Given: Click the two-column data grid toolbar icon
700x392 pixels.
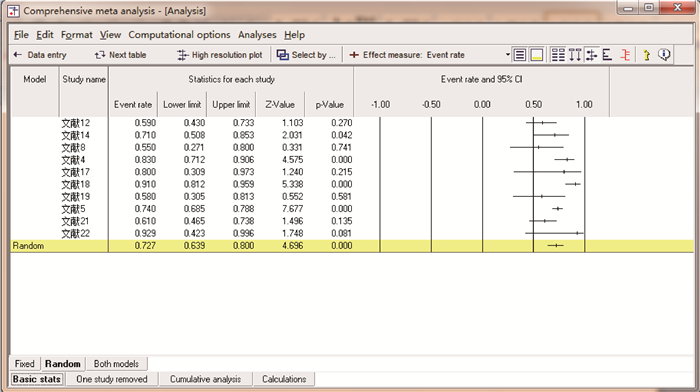Looking at the screenshot, I should [558, 55].
